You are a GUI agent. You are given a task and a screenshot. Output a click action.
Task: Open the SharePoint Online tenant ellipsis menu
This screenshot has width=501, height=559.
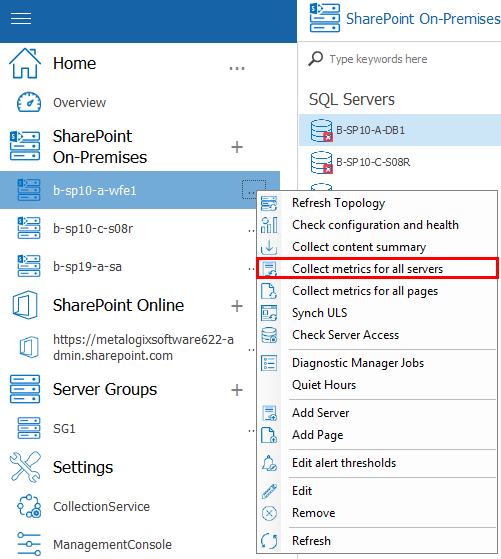(251, 350)
